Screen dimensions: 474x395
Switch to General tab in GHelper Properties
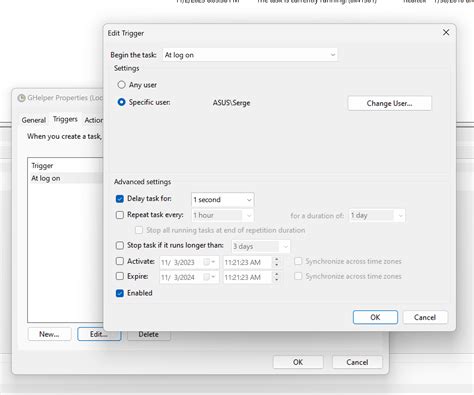34,120
